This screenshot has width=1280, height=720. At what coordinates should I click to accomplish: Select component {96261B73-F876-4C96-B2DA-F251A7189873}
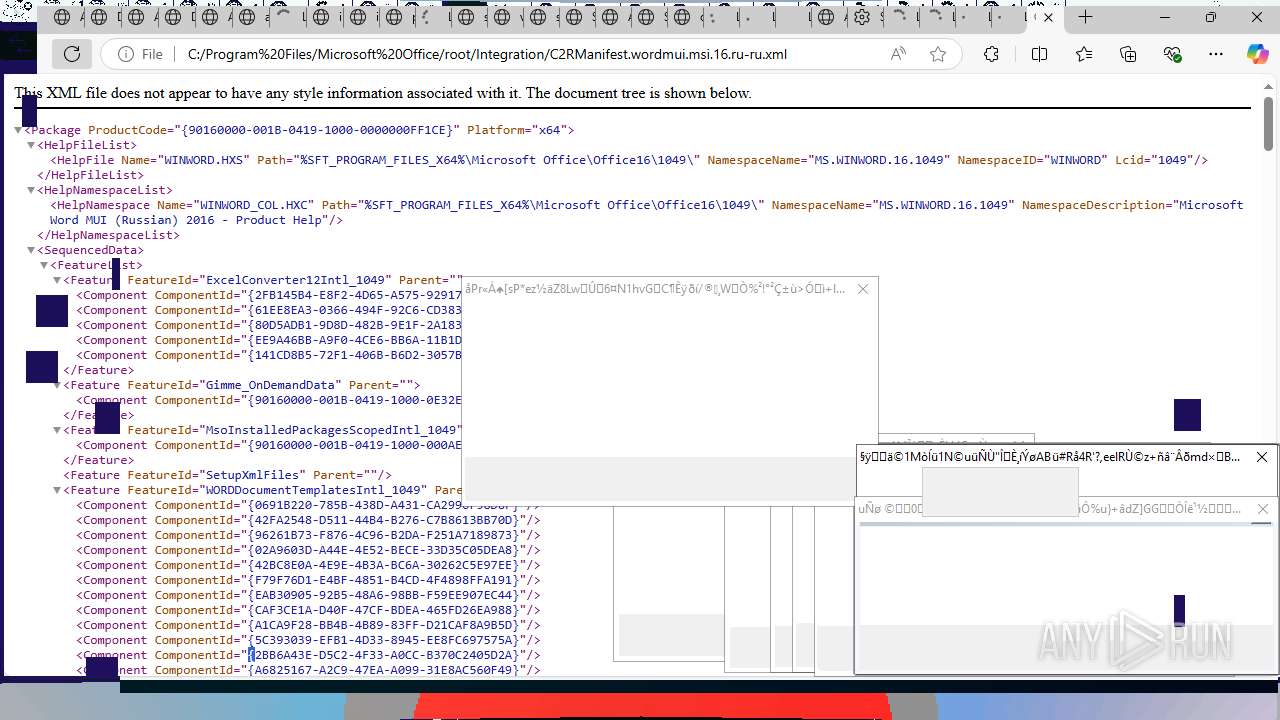pos(308,535)
